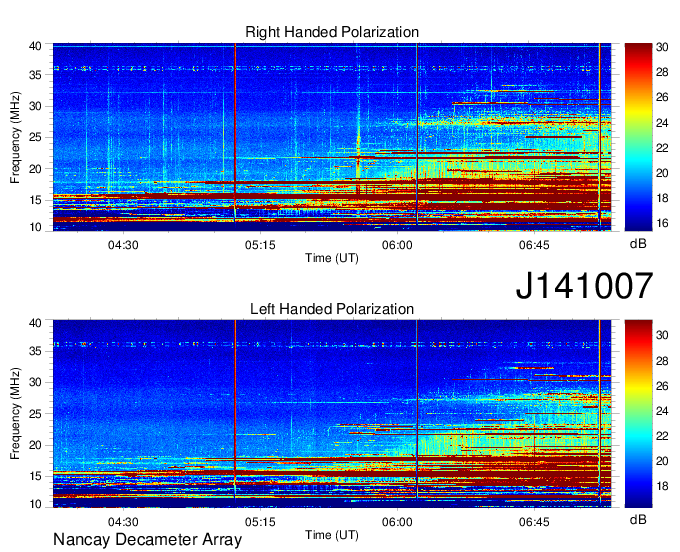
Task: Click the 26 dB value on Left Handed colorbar
Action: click(662, 386)
